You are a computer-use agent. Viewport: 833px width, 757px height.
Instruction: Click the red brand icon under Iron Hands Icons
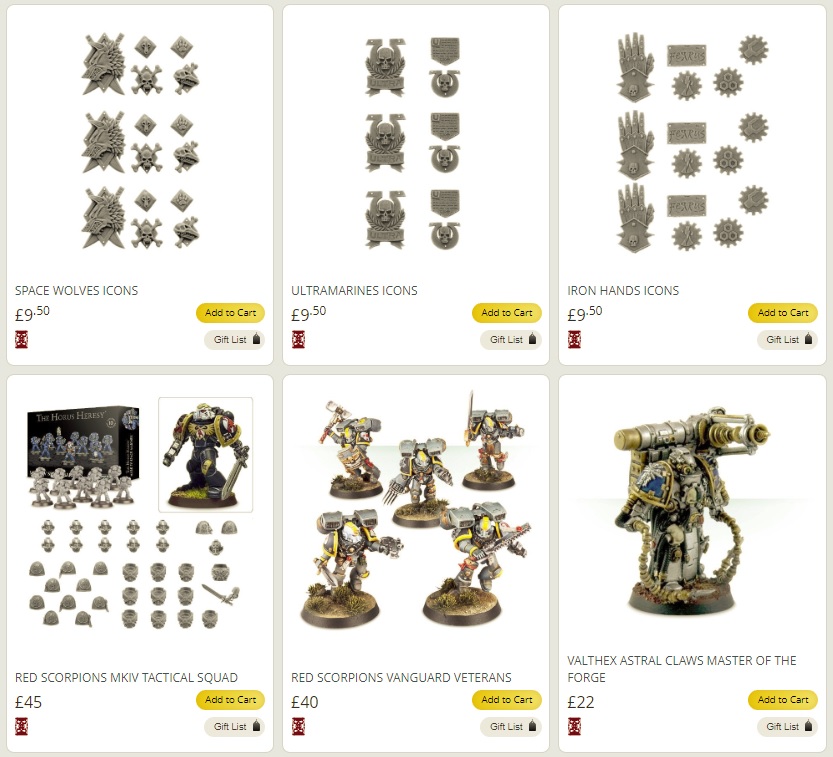point(574,339)
